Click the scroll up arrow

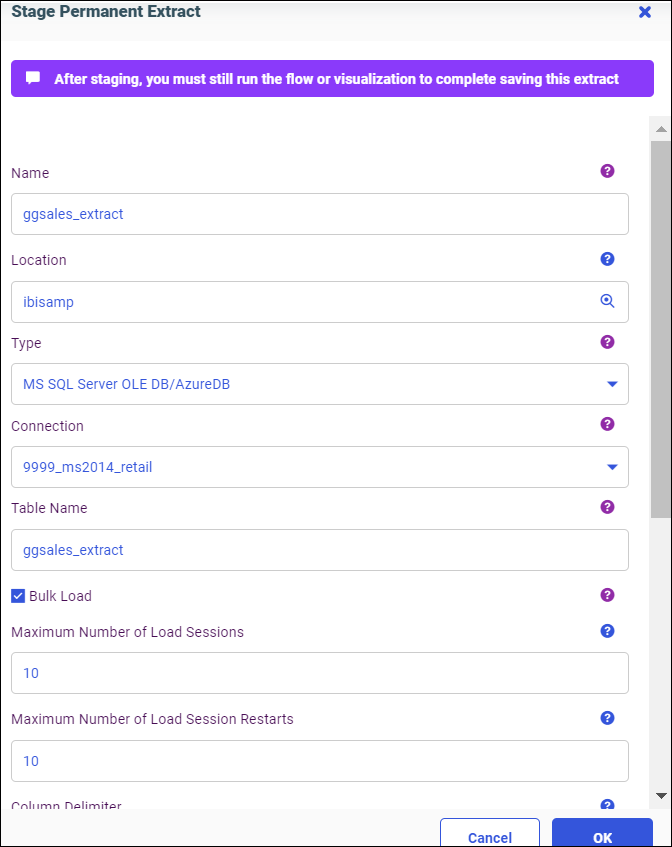pos(660,129)
